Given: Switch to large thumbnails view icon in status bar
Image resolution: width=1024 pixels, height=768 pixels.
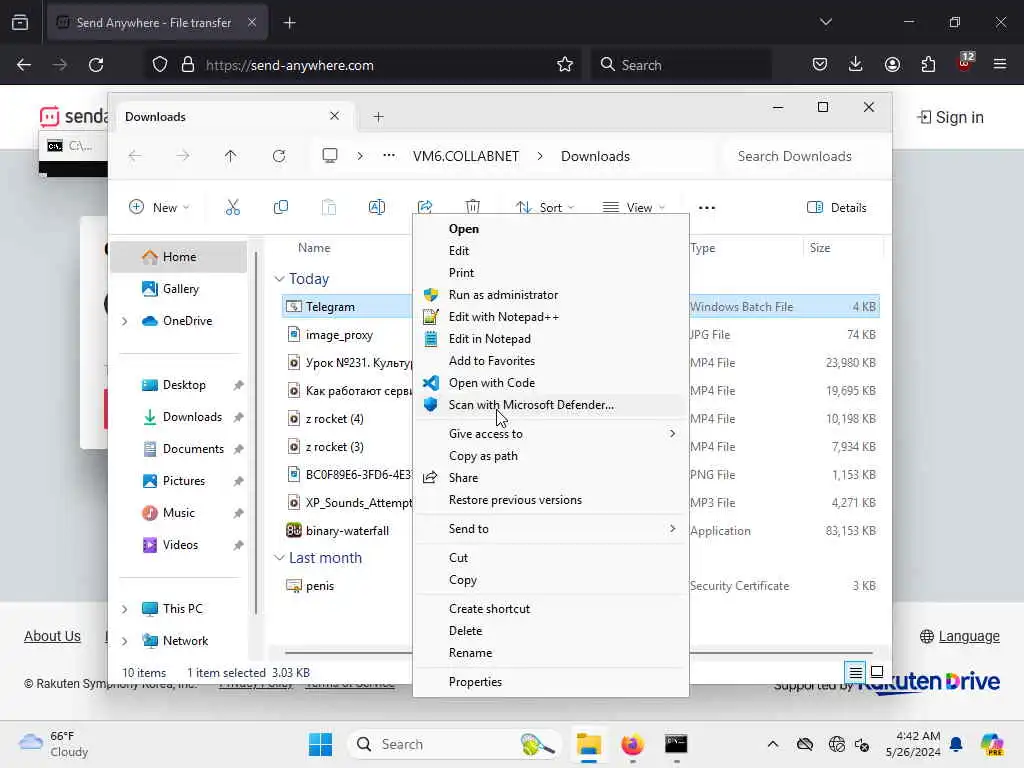Looking at the screenshot, I should [x=877, y=672].
